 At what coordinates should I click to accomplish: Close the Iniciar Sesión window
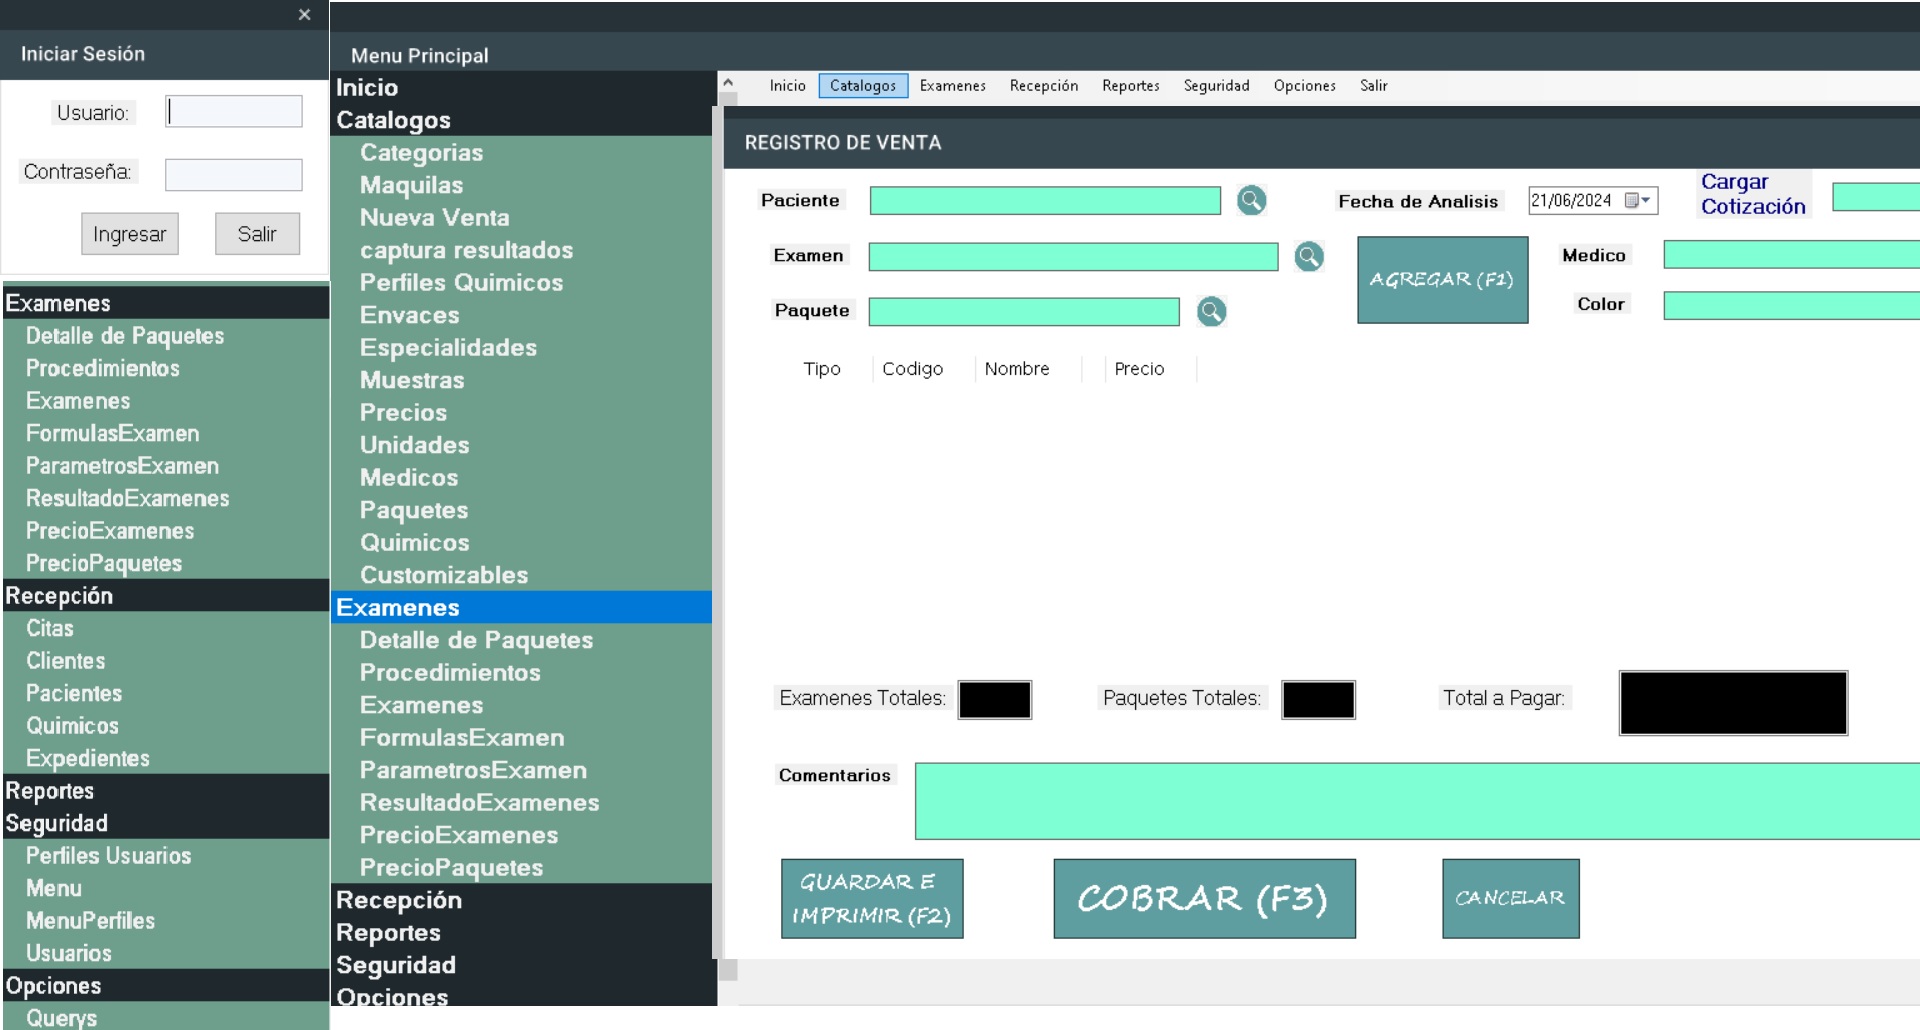tap(305, 15)
